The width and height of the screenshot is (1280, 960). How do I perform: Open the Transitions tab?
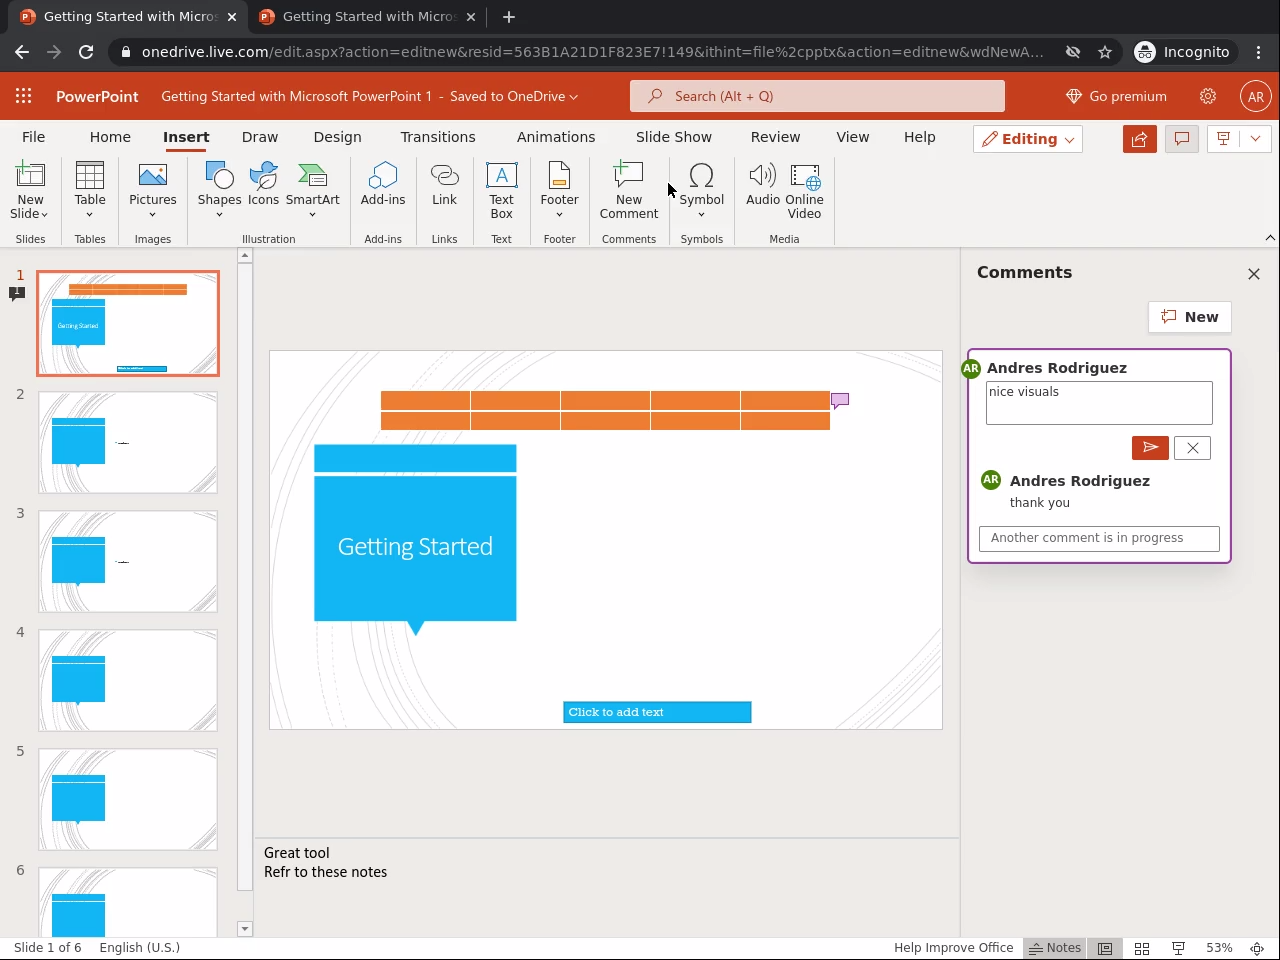coord(438,137)
